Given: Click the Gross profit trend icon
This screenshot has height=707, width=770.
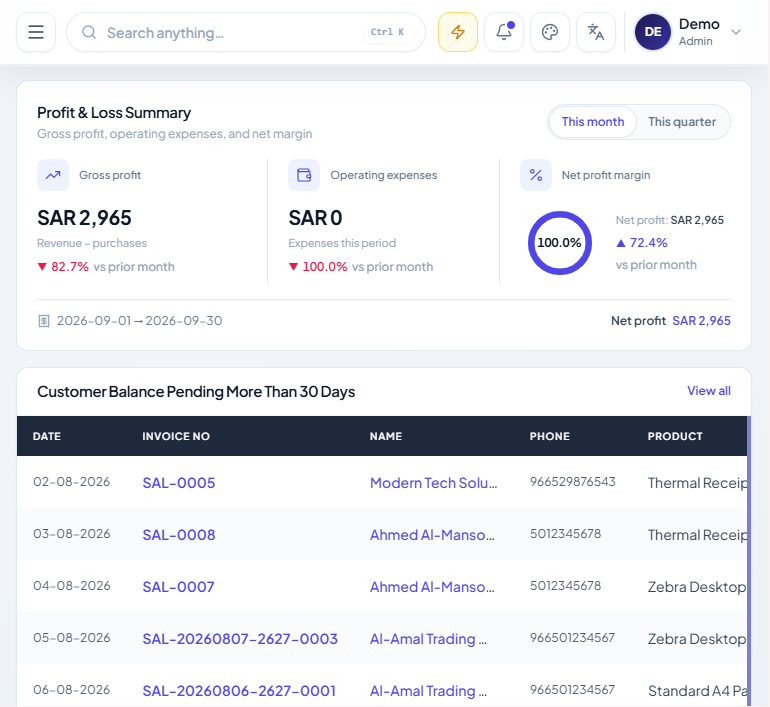Looking at the screenshot, I should pos(53,175).
